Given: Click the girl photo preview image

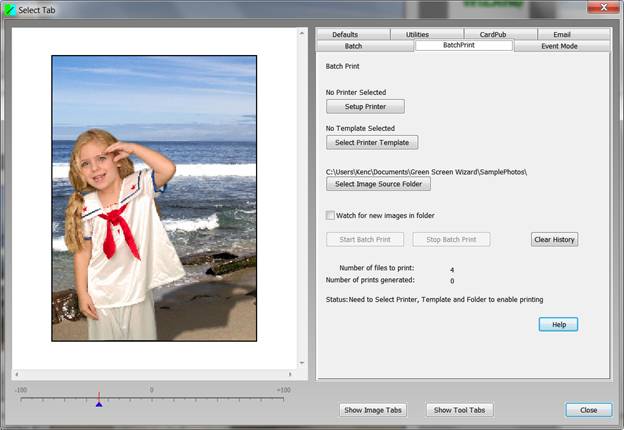Looking at the screenshot, I should 154,198.
